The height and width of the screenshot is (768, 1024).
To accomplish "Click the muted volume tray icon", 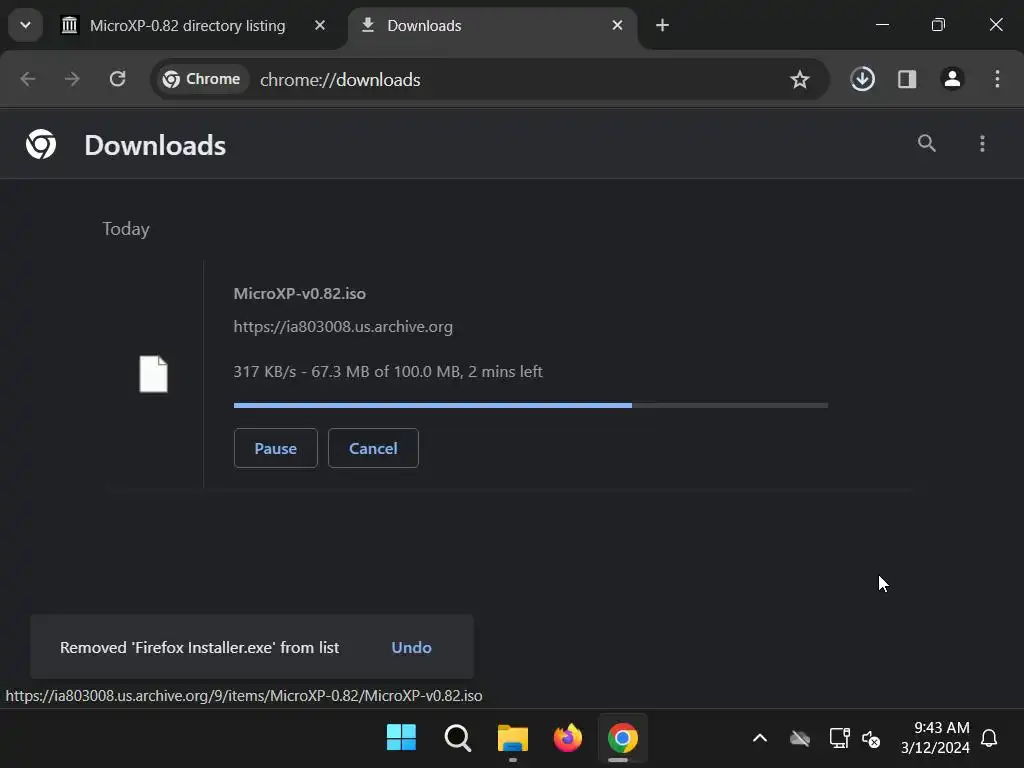I will tap(871, 739).
